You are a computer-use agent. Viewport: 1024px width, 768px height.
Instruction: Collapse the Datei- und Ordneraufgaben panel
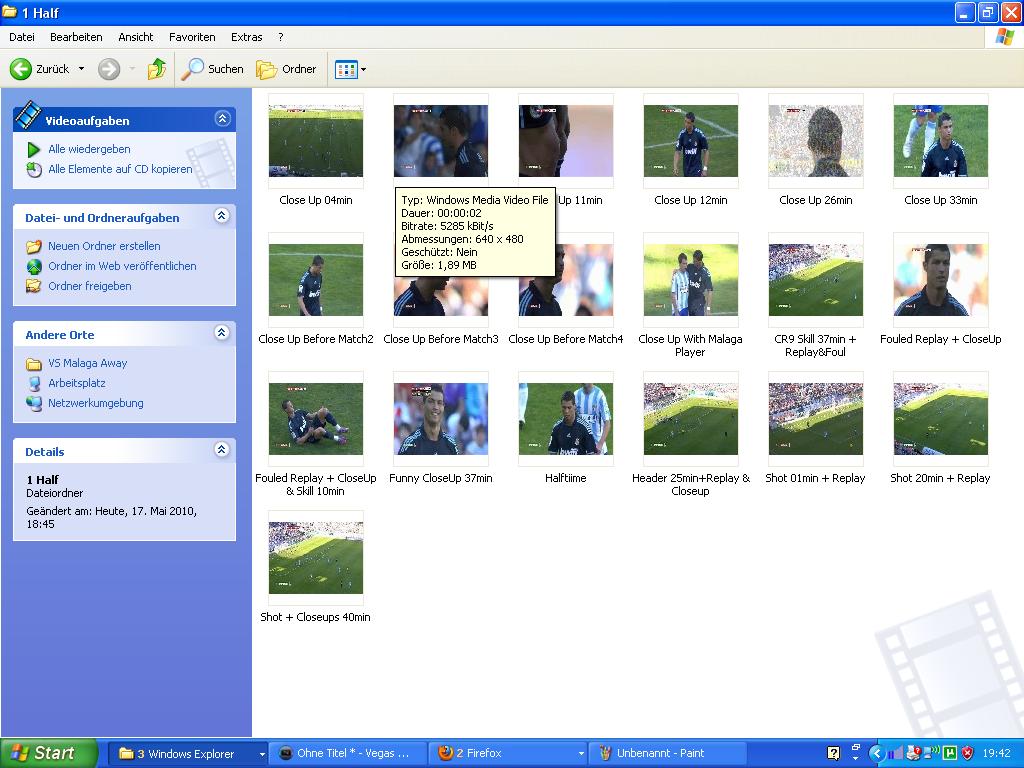click(222, 216)
